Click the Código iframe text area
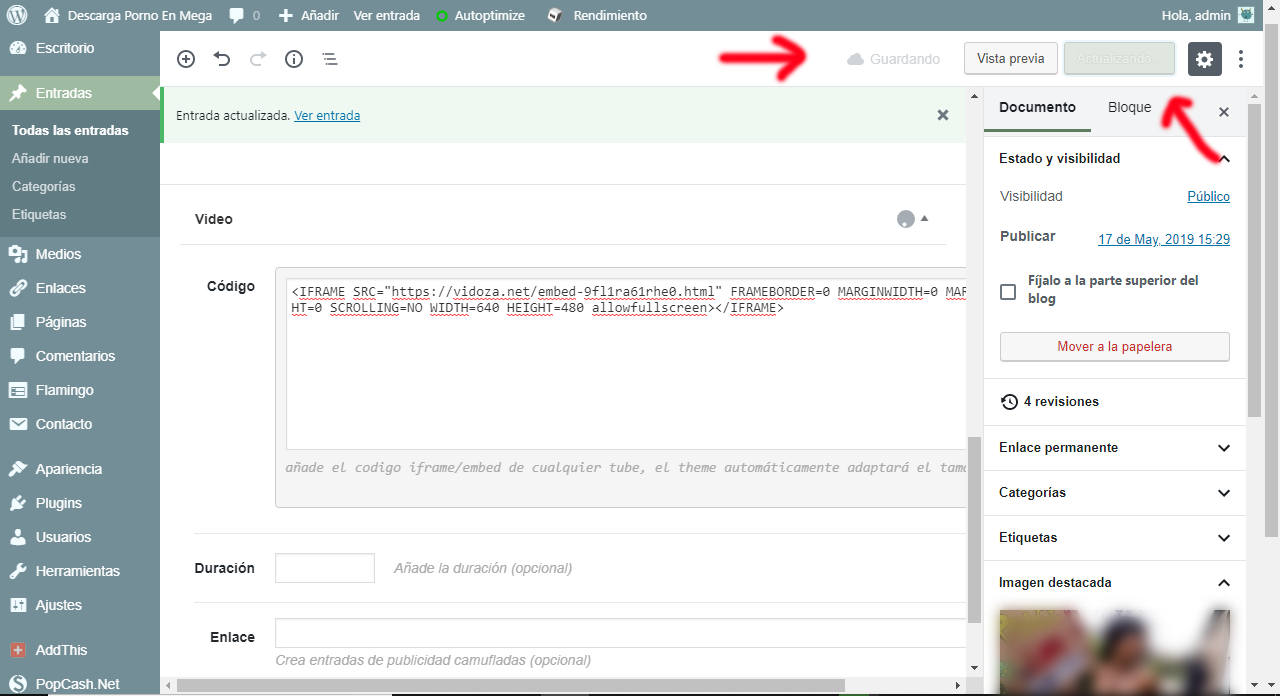This screenshot has height=696, width=1280. [x=626, y=362]
